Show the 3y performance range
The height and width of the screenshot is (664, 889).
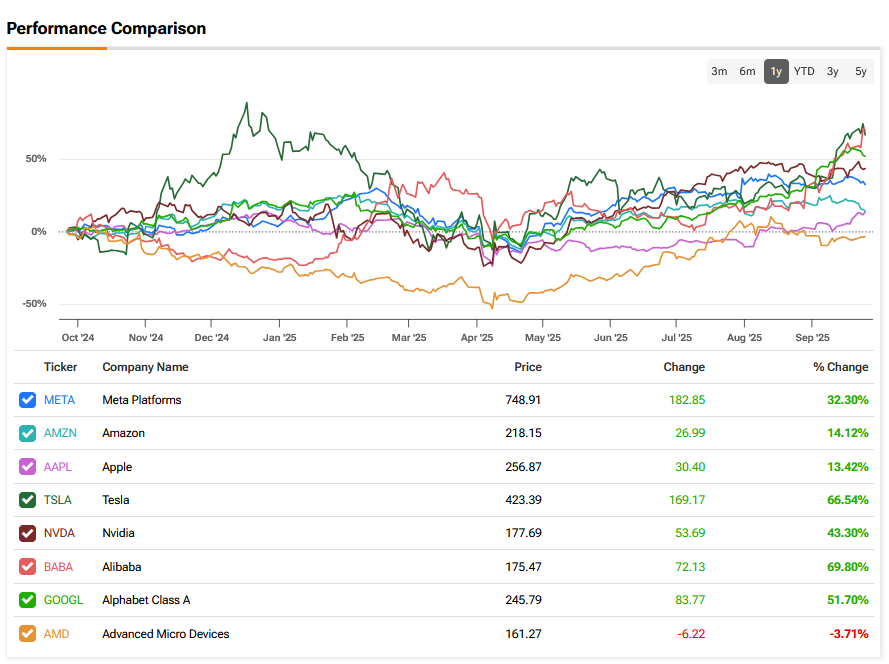[832, 71]
